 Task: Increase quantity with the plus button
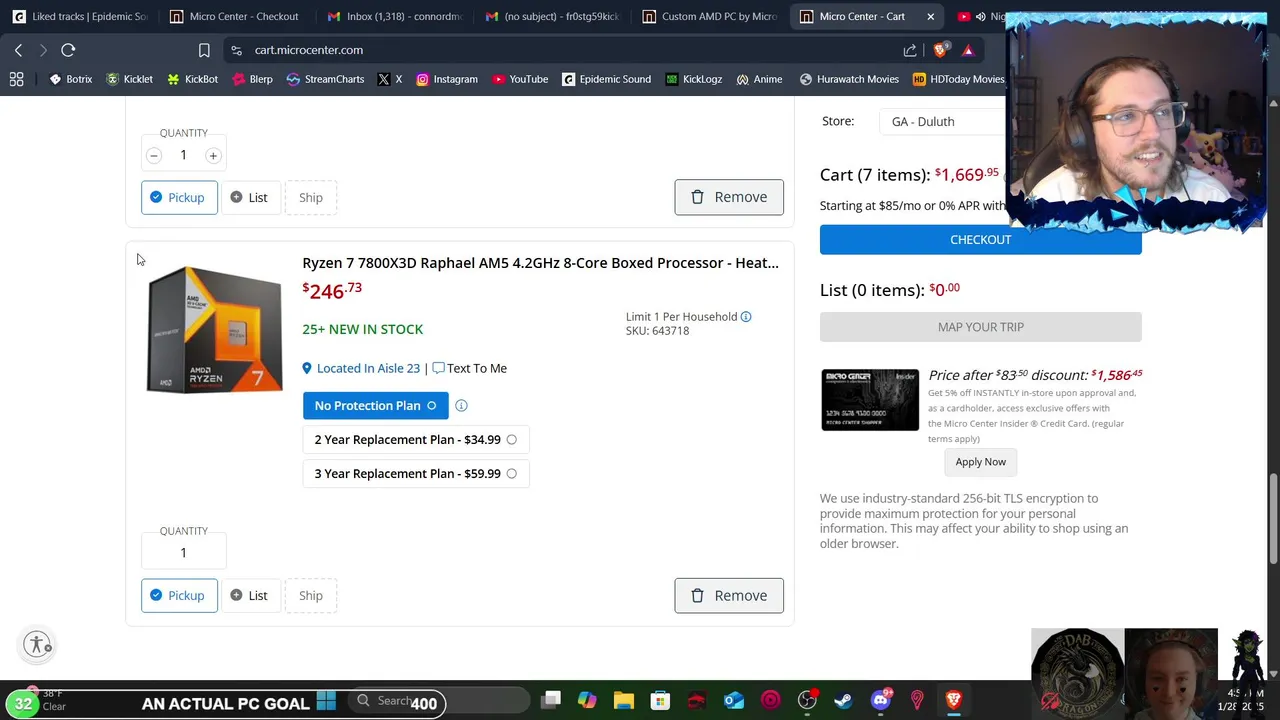pos(213,155)
